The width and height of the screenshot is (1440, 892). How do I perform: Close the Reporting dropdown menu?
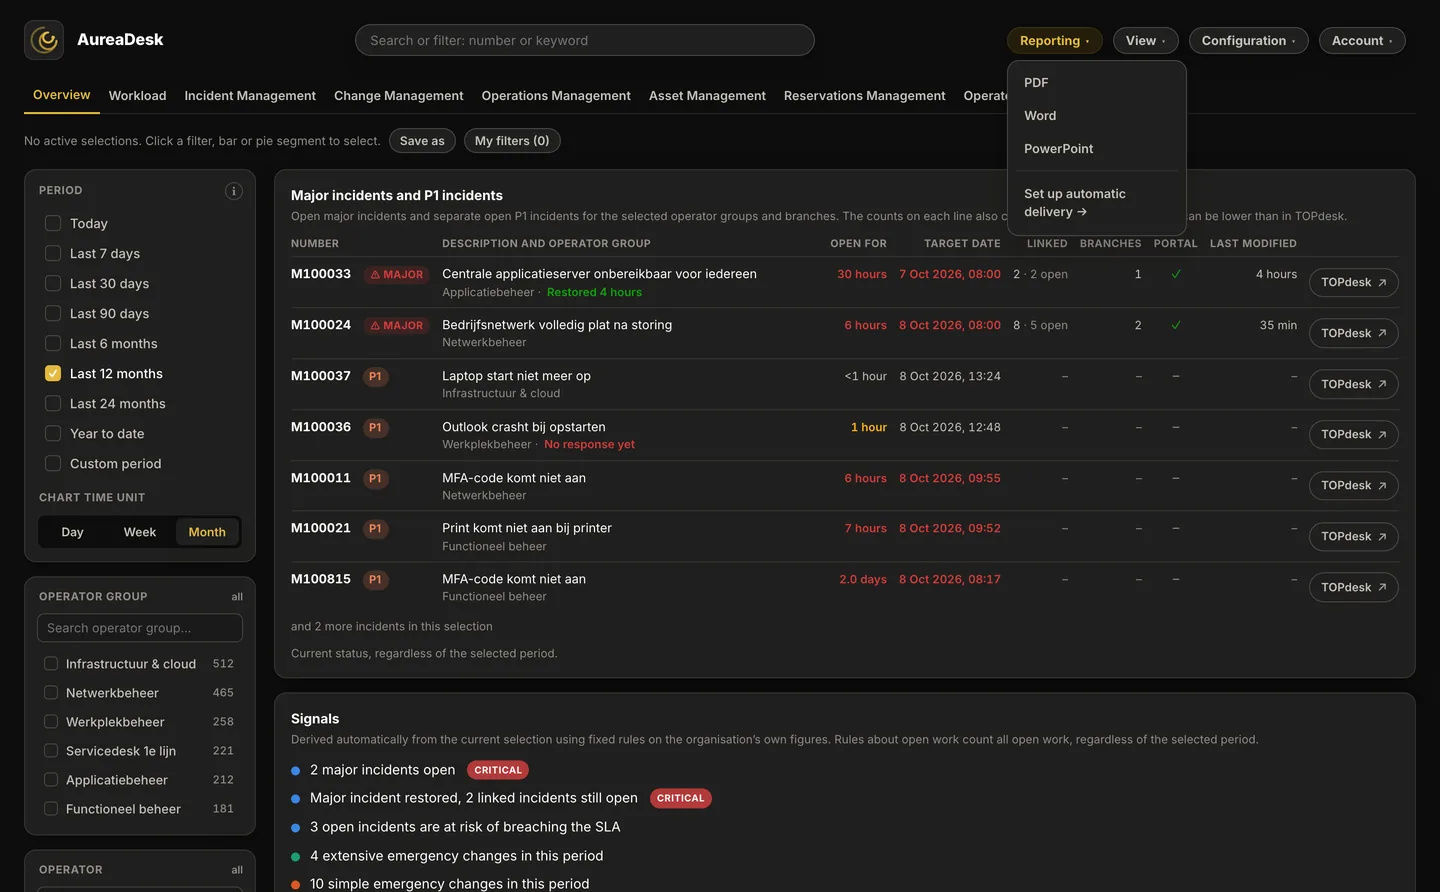pyautogui.click(x=1054, y=41)
